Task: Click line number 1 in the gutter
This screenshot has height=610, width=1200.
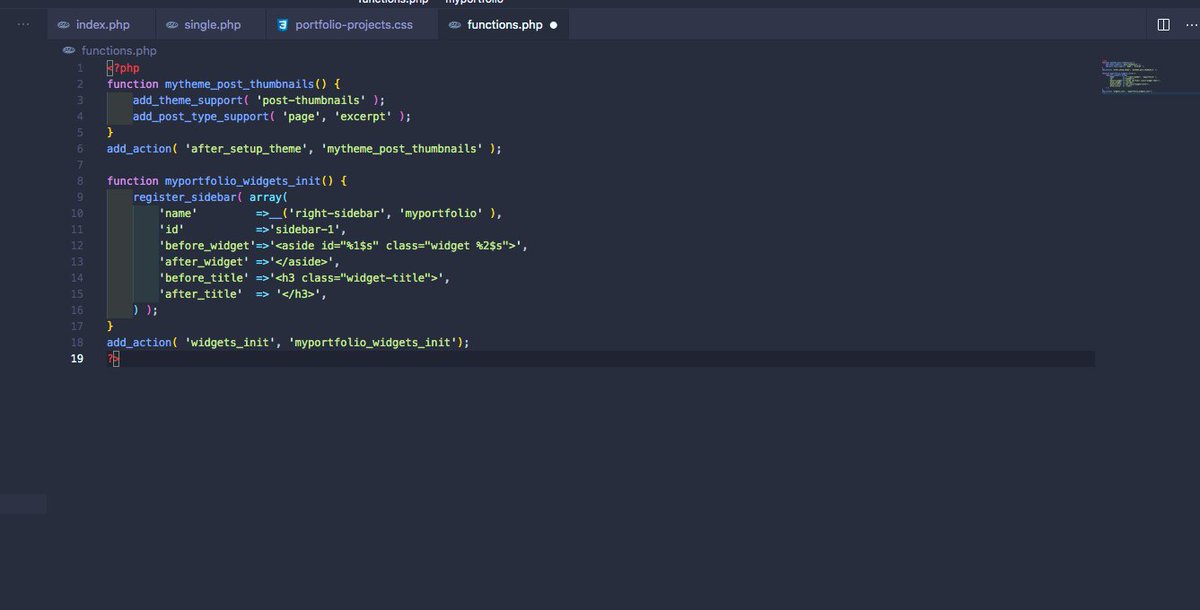Action: (79, 67)
